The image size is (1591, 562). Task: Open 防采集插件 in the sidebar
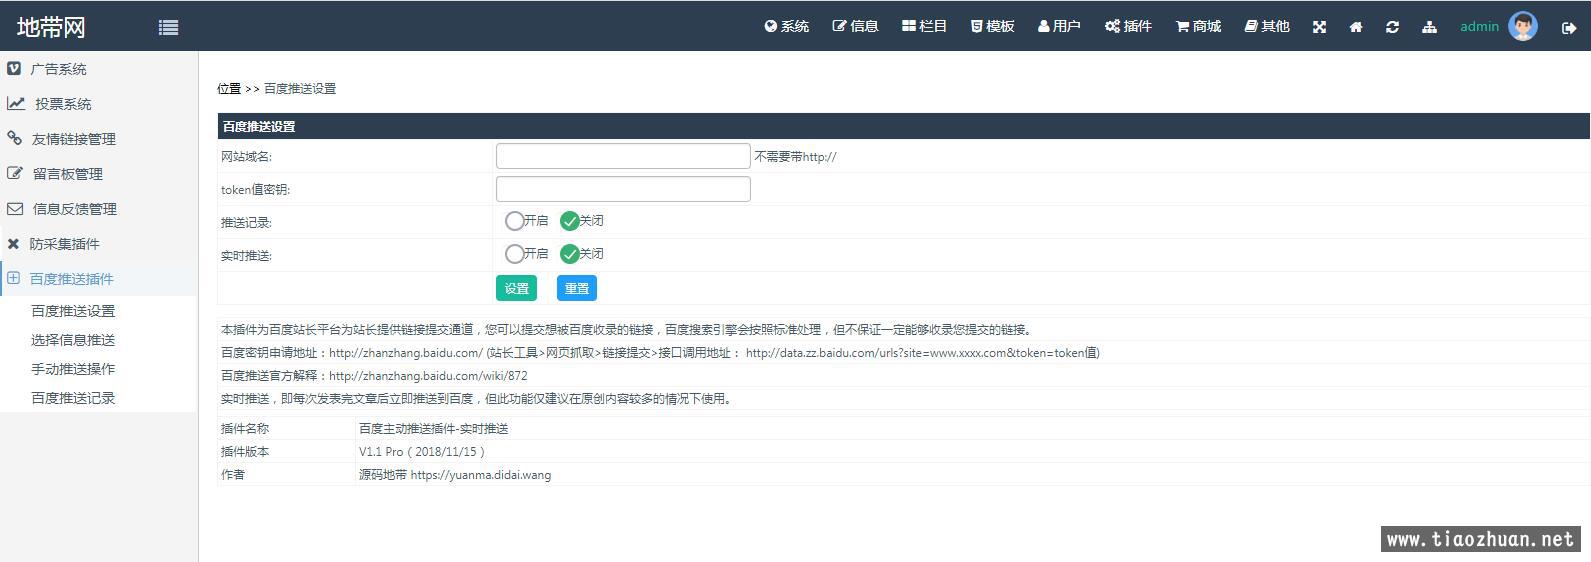pos(64,244)
